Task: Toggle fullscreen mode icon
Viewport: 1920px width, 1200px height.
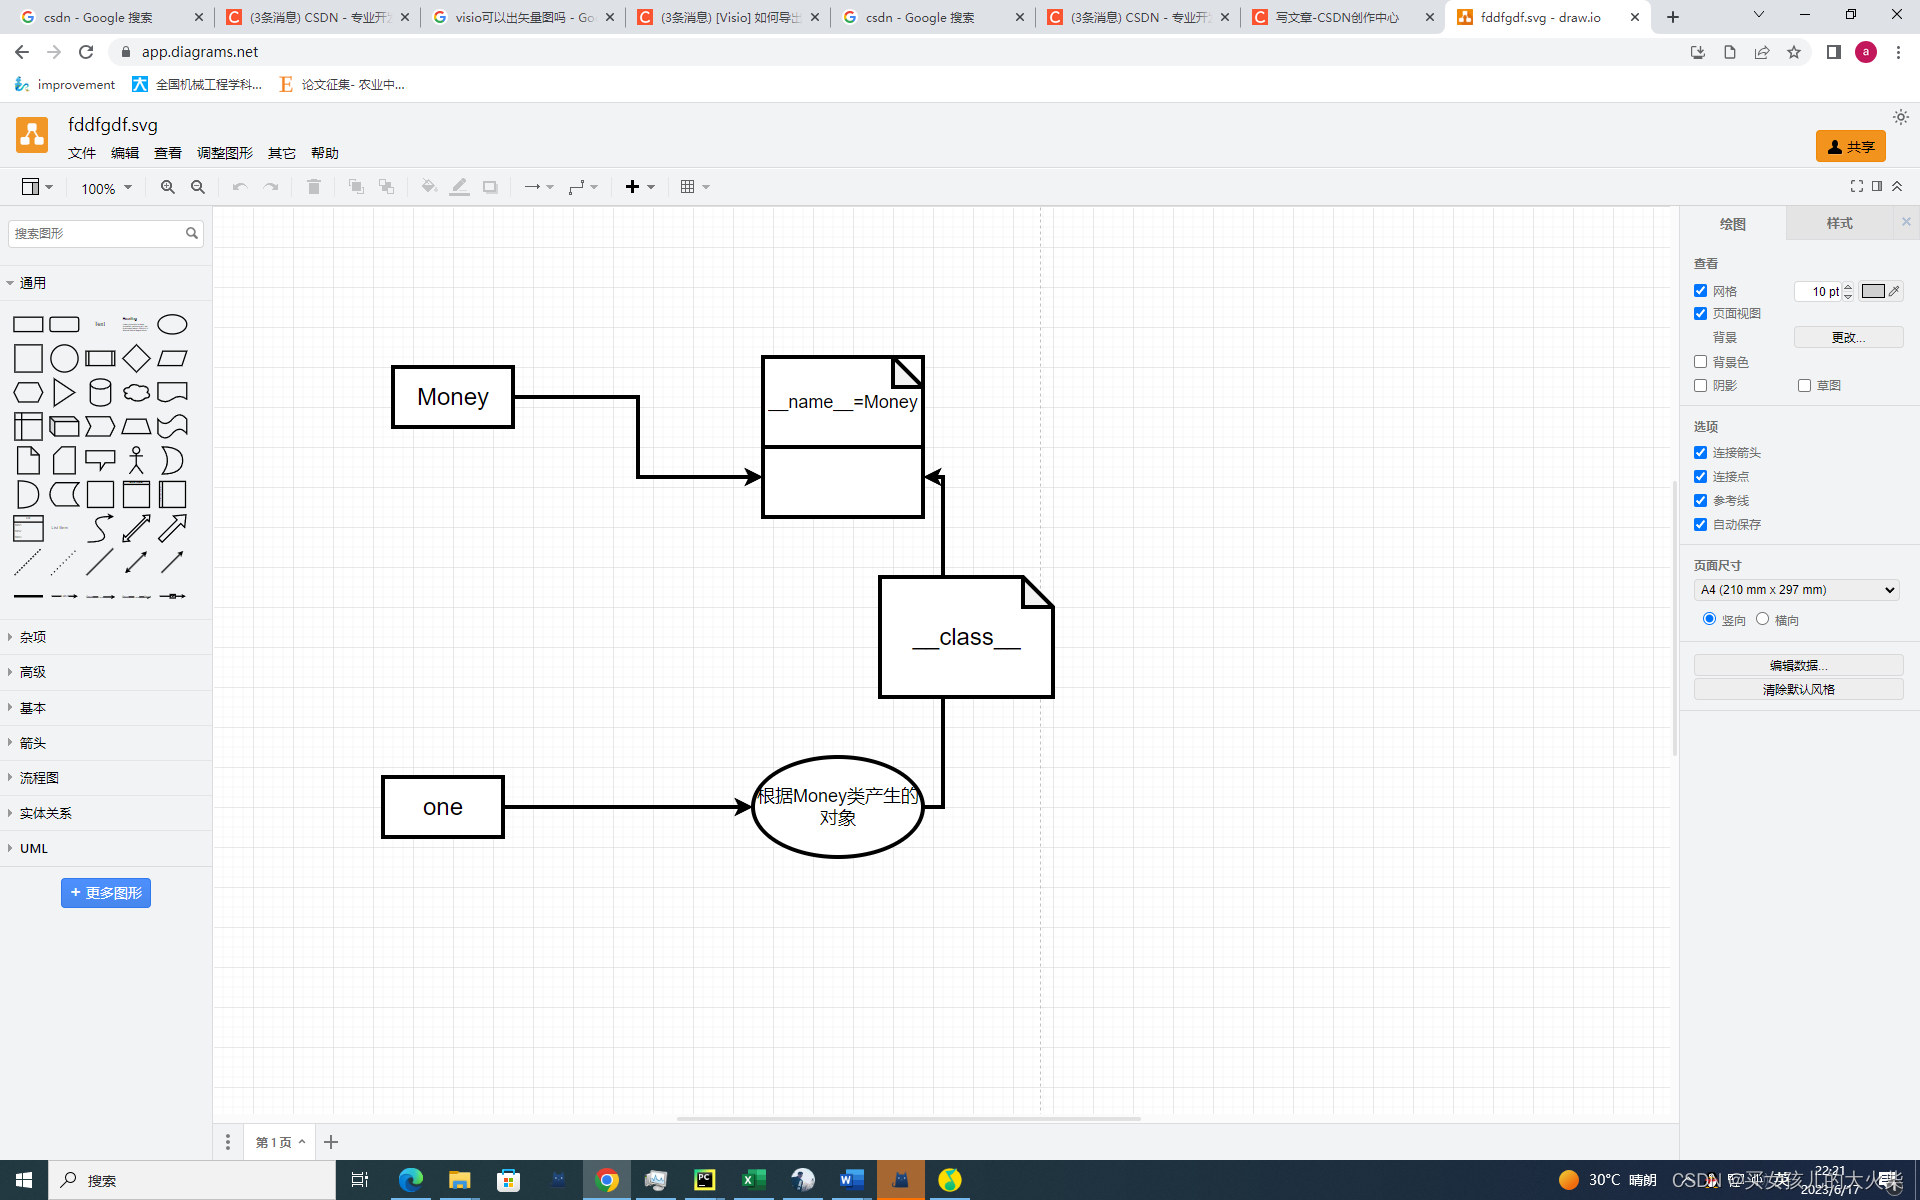Action: point(1857,186)
